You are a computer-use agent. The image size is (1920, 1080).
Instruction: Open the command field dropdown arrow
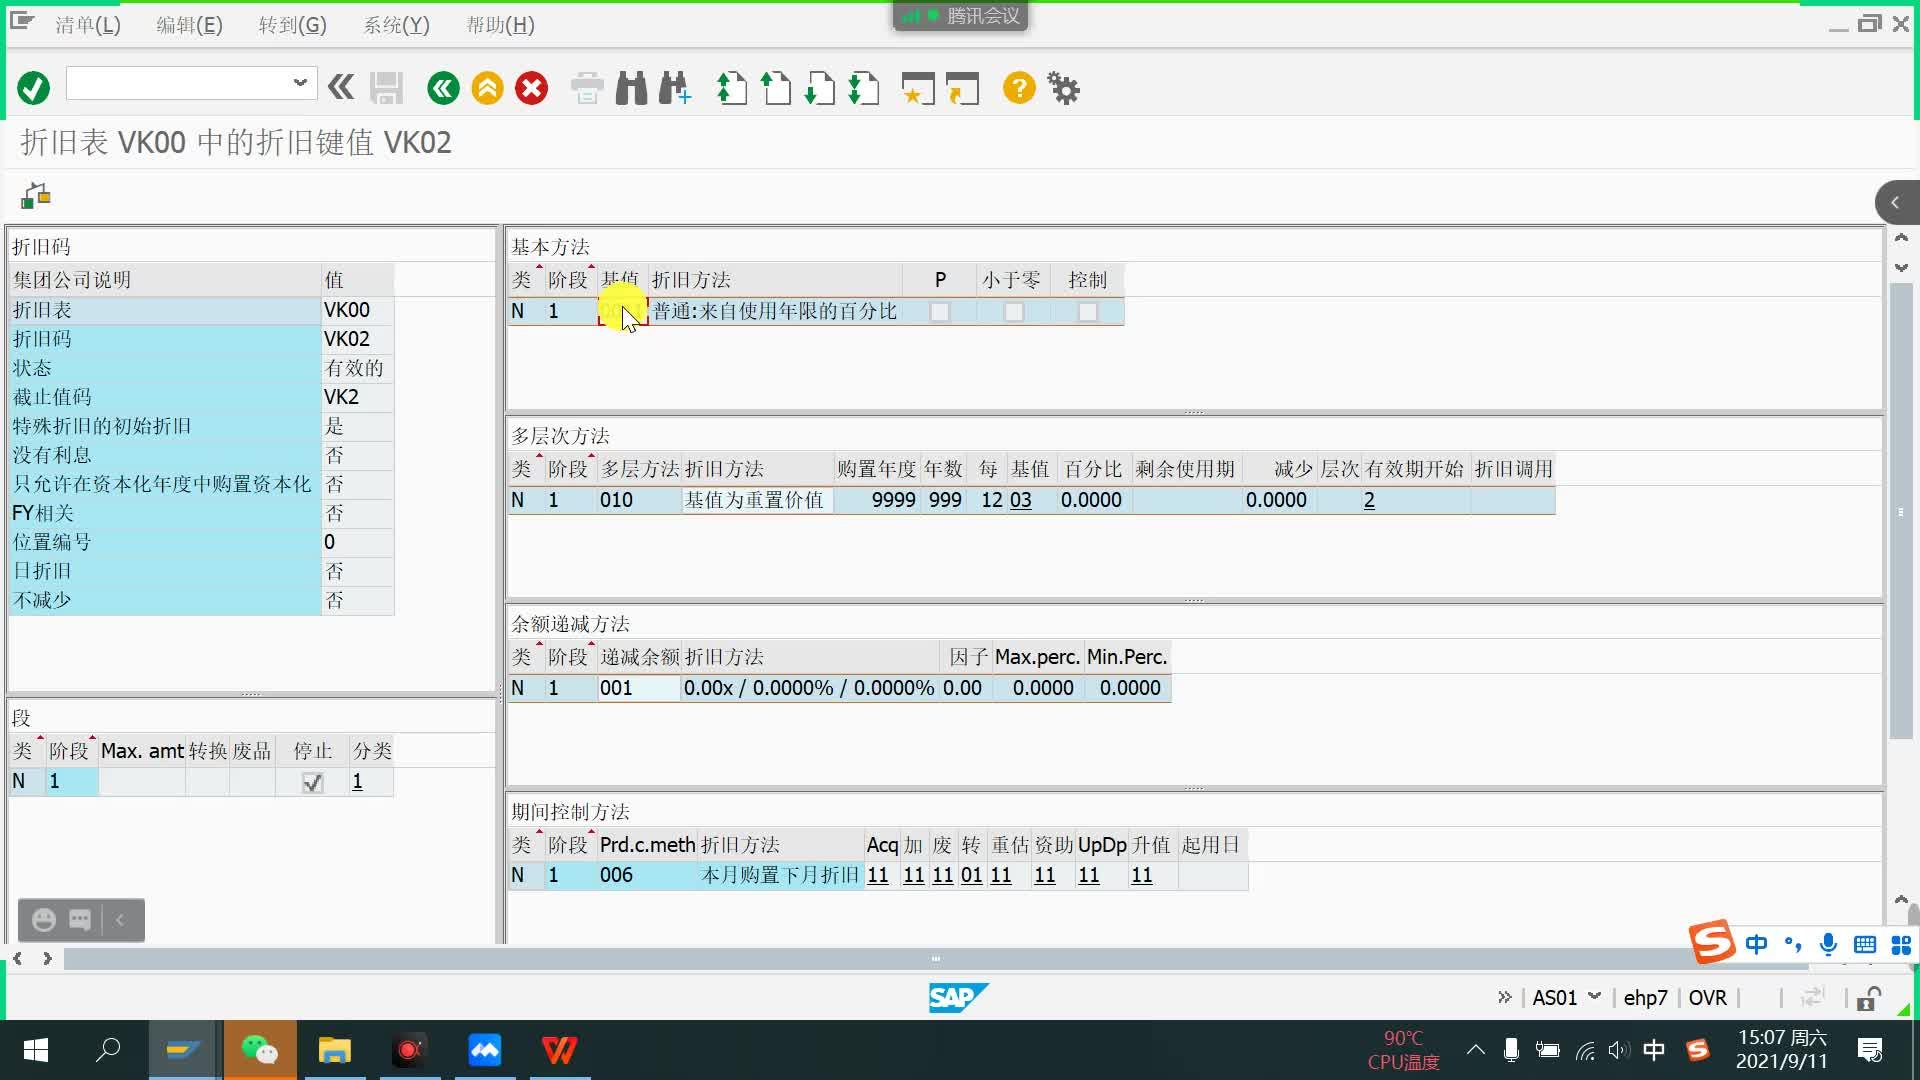[299, 82]
